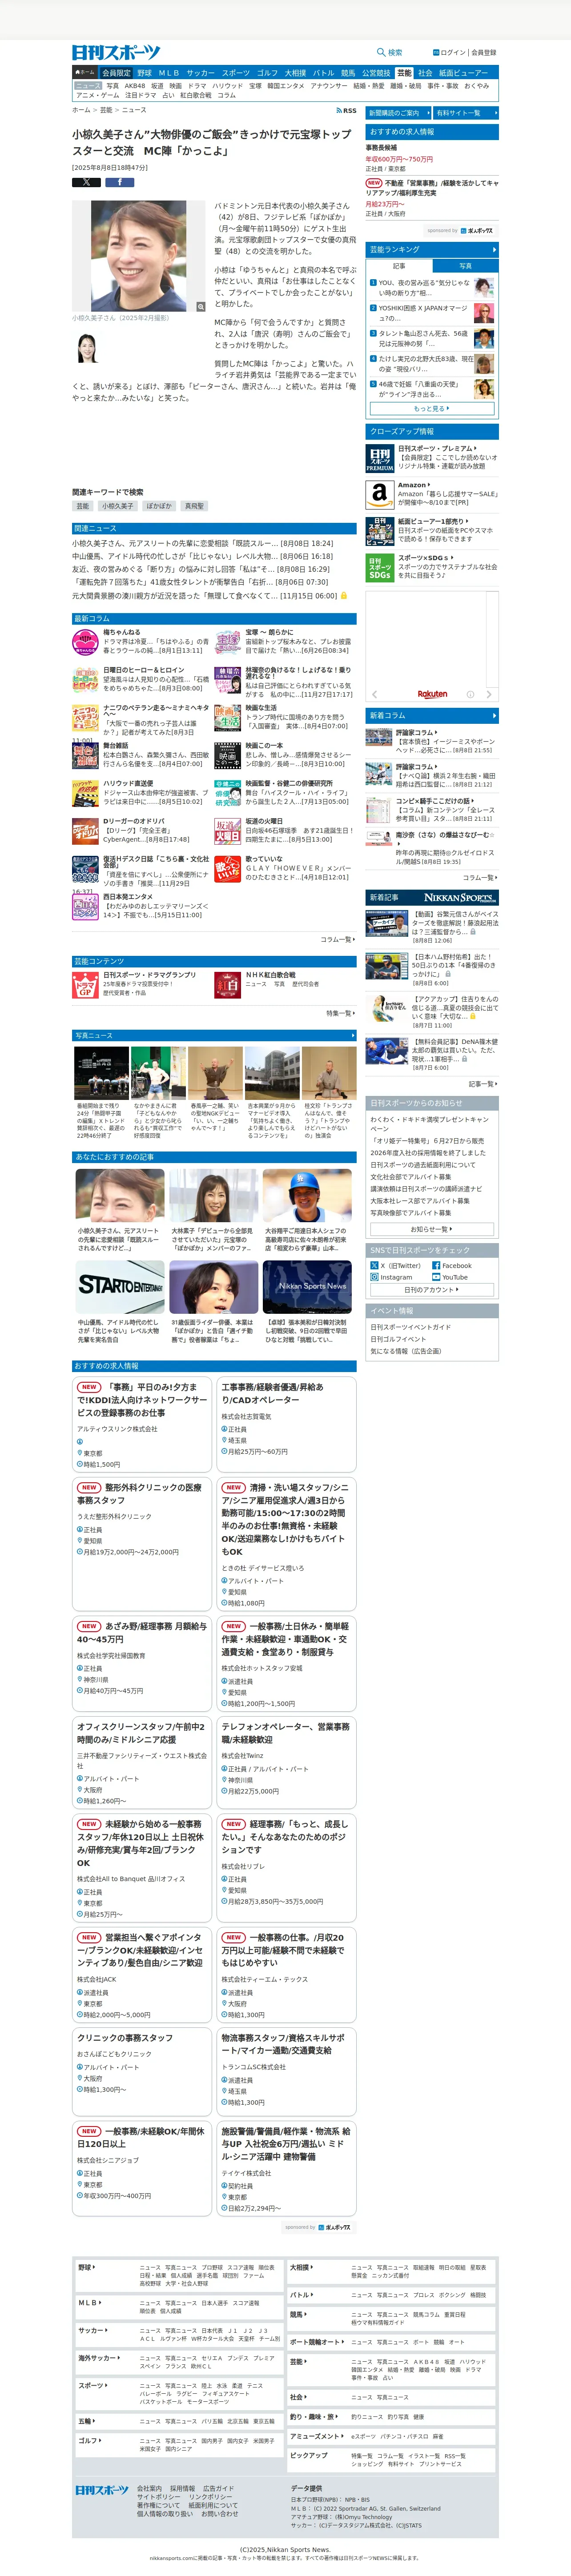Image resolution: width=571 pixels, height=2576 pixels.
Task: Open the Nikkan Sports News thumbnail card
Action: point(307,1287)
